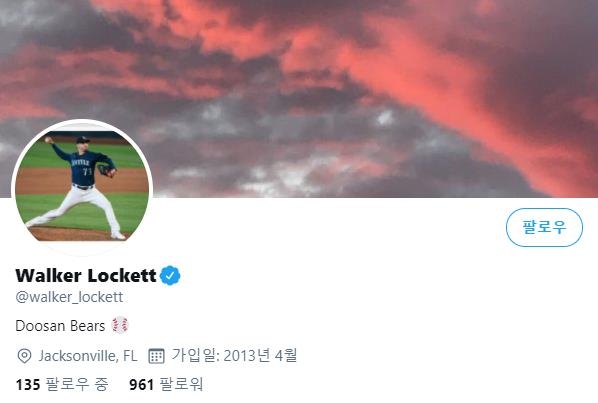
Task: Click the 팔로워 label
Action: point(181,384)
